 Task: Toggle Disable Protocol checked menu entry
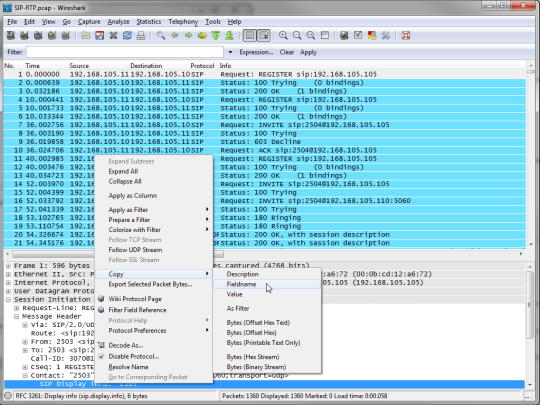pos(134,356)
